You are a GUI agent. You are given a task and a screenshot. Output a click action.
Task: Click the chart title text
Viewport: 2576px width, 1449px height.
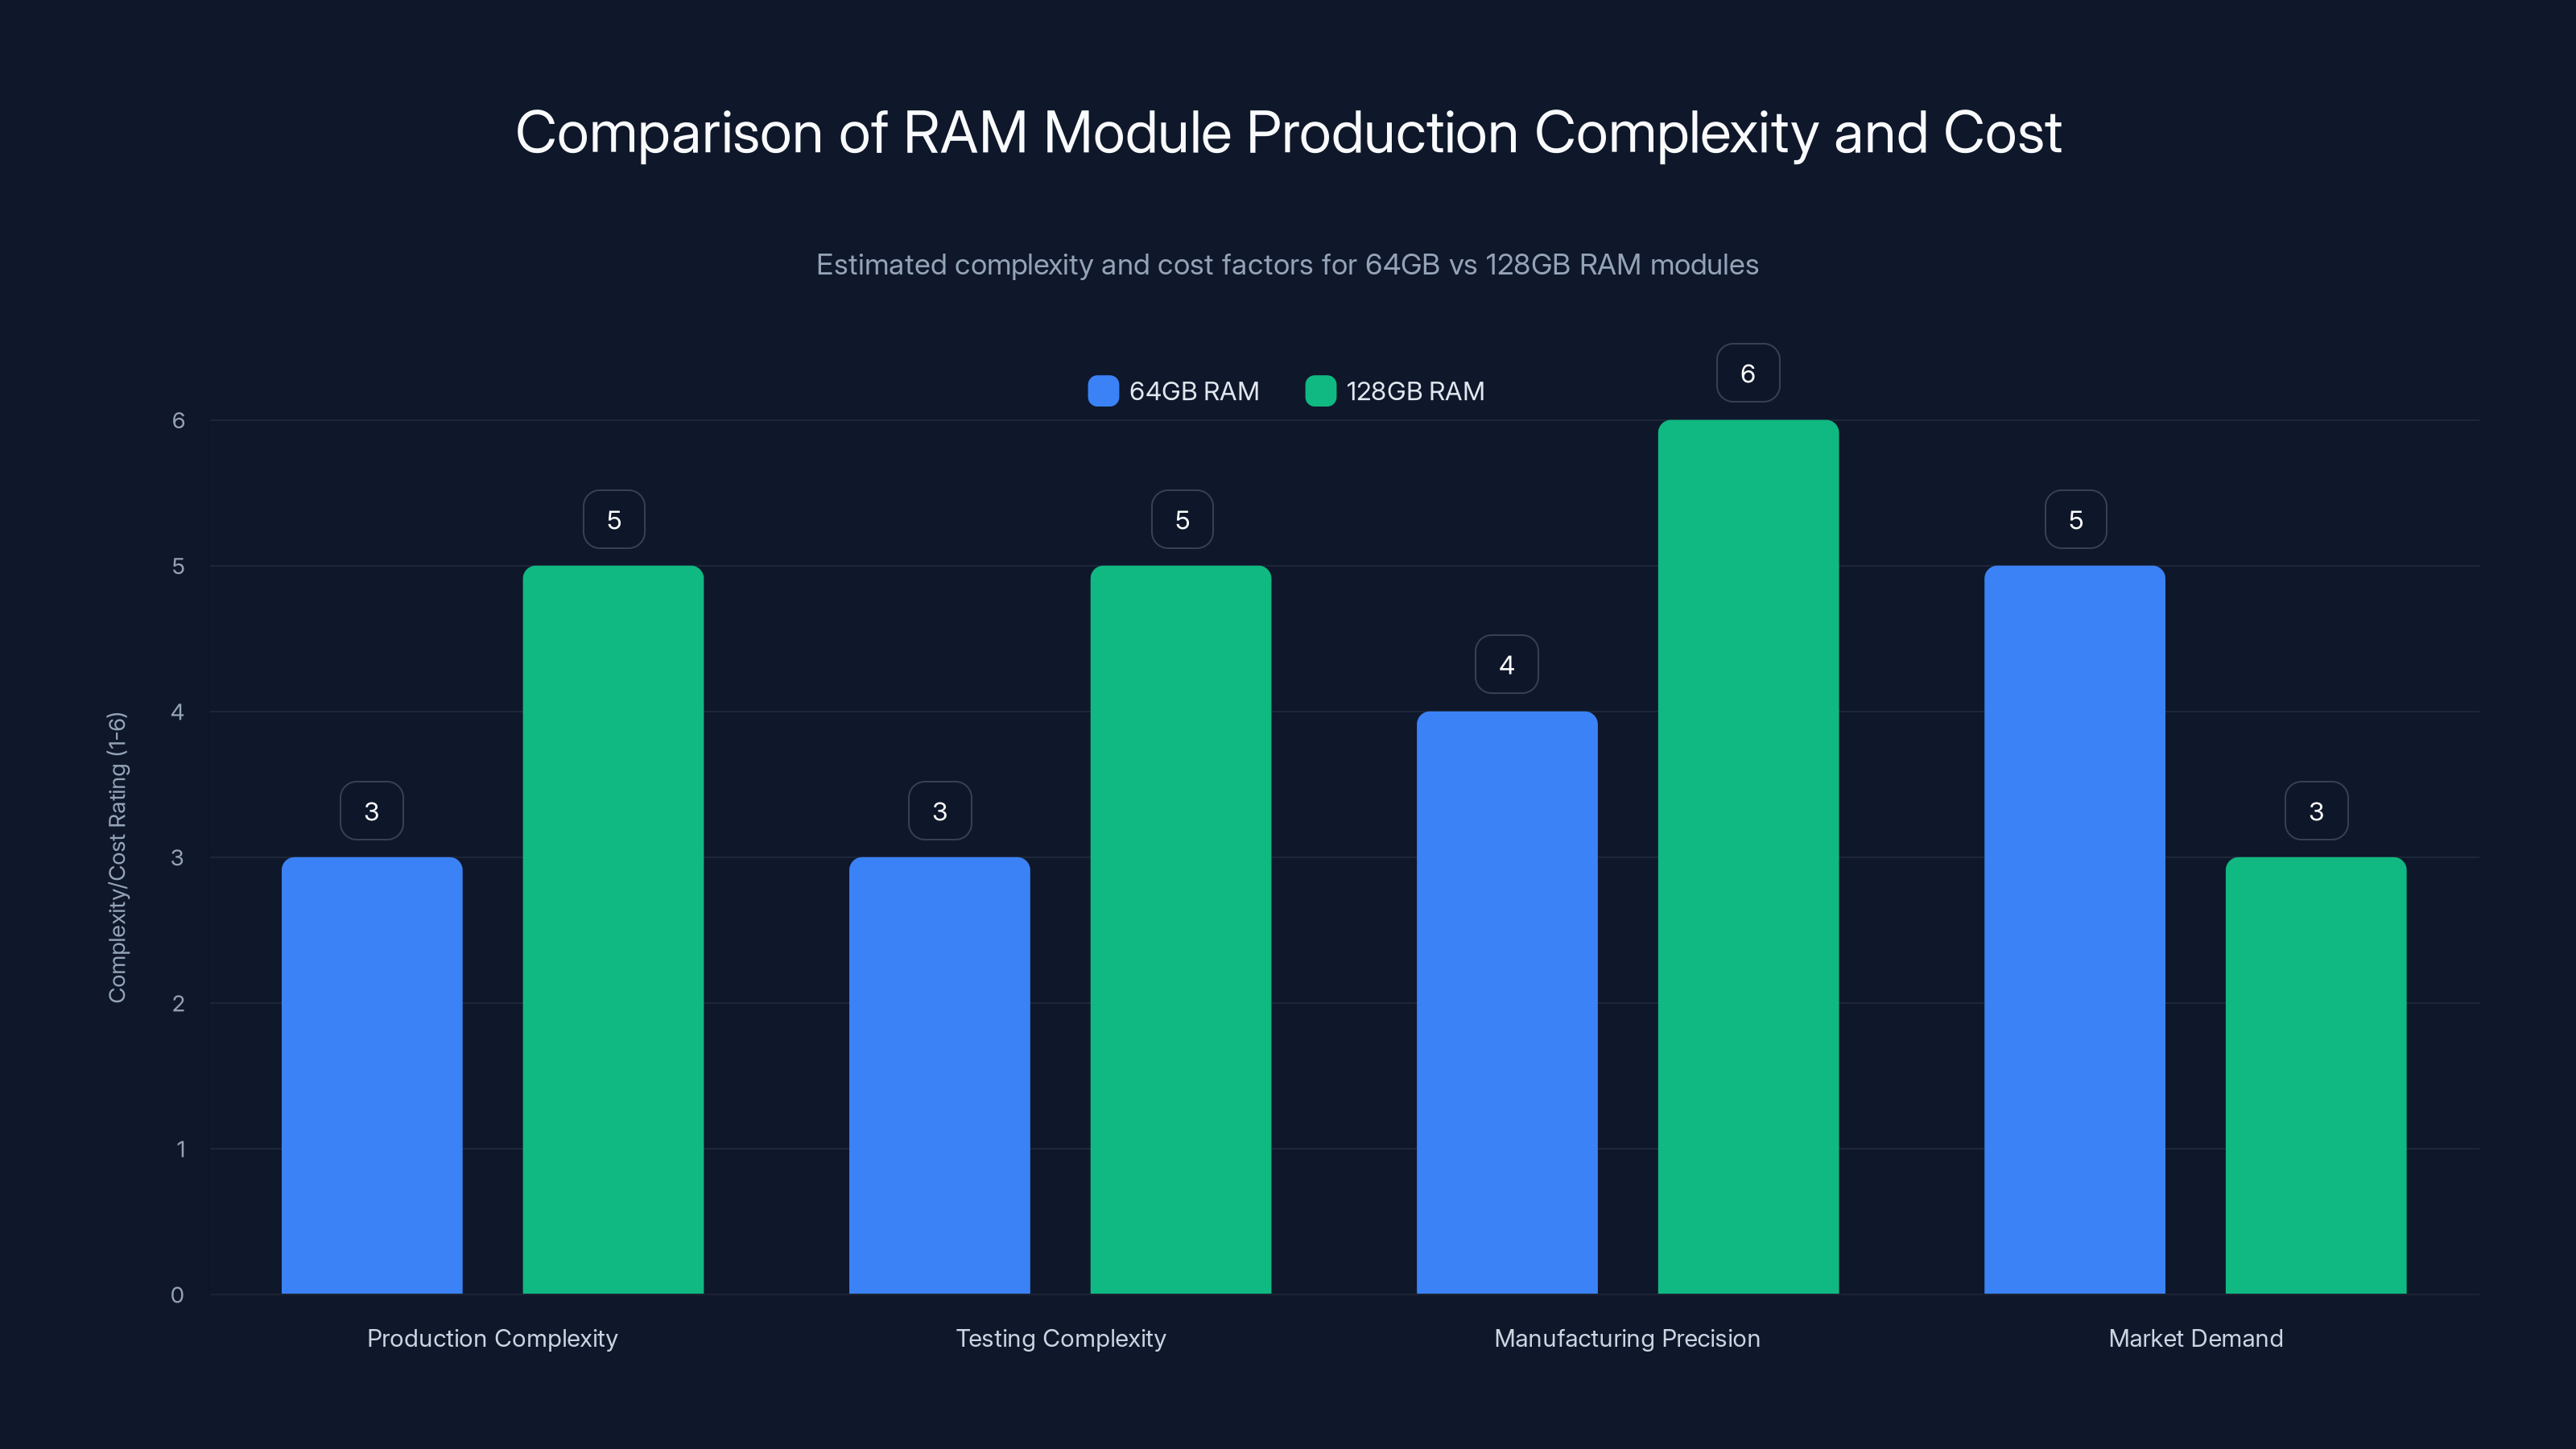(x=1288, y=131)
